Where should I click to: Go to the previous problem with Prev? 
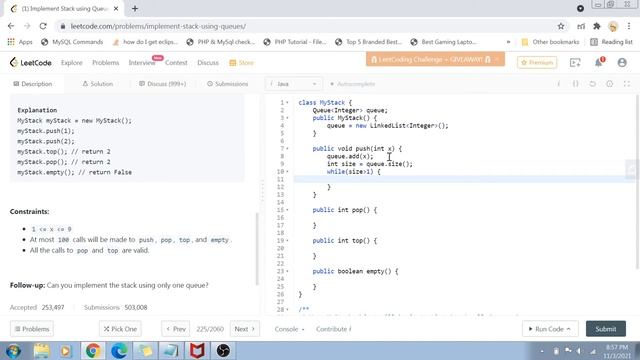pos(176,329)
